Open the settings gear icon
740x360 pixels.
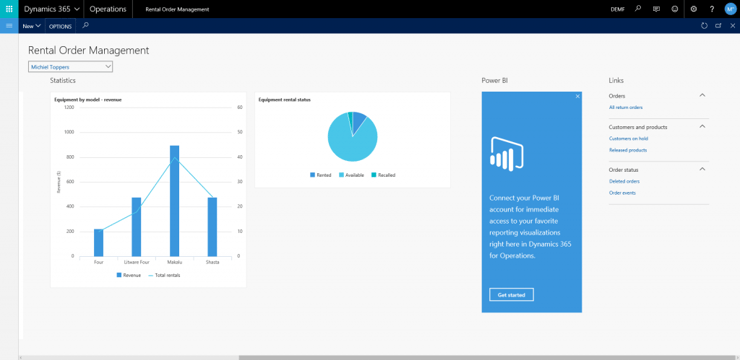(x=693, y=9)
